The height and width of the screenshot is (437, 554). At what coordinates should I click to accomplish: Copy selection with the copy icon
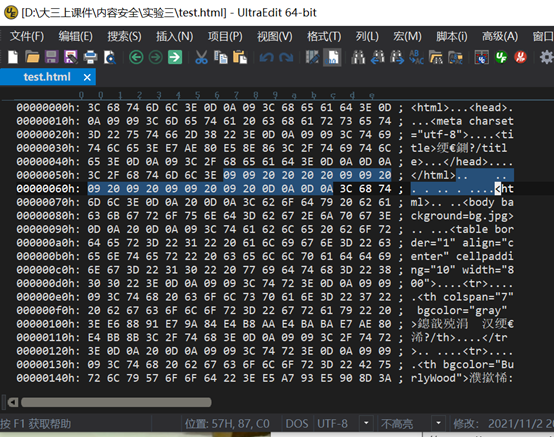pyautogui.click(x=221, y=57)
